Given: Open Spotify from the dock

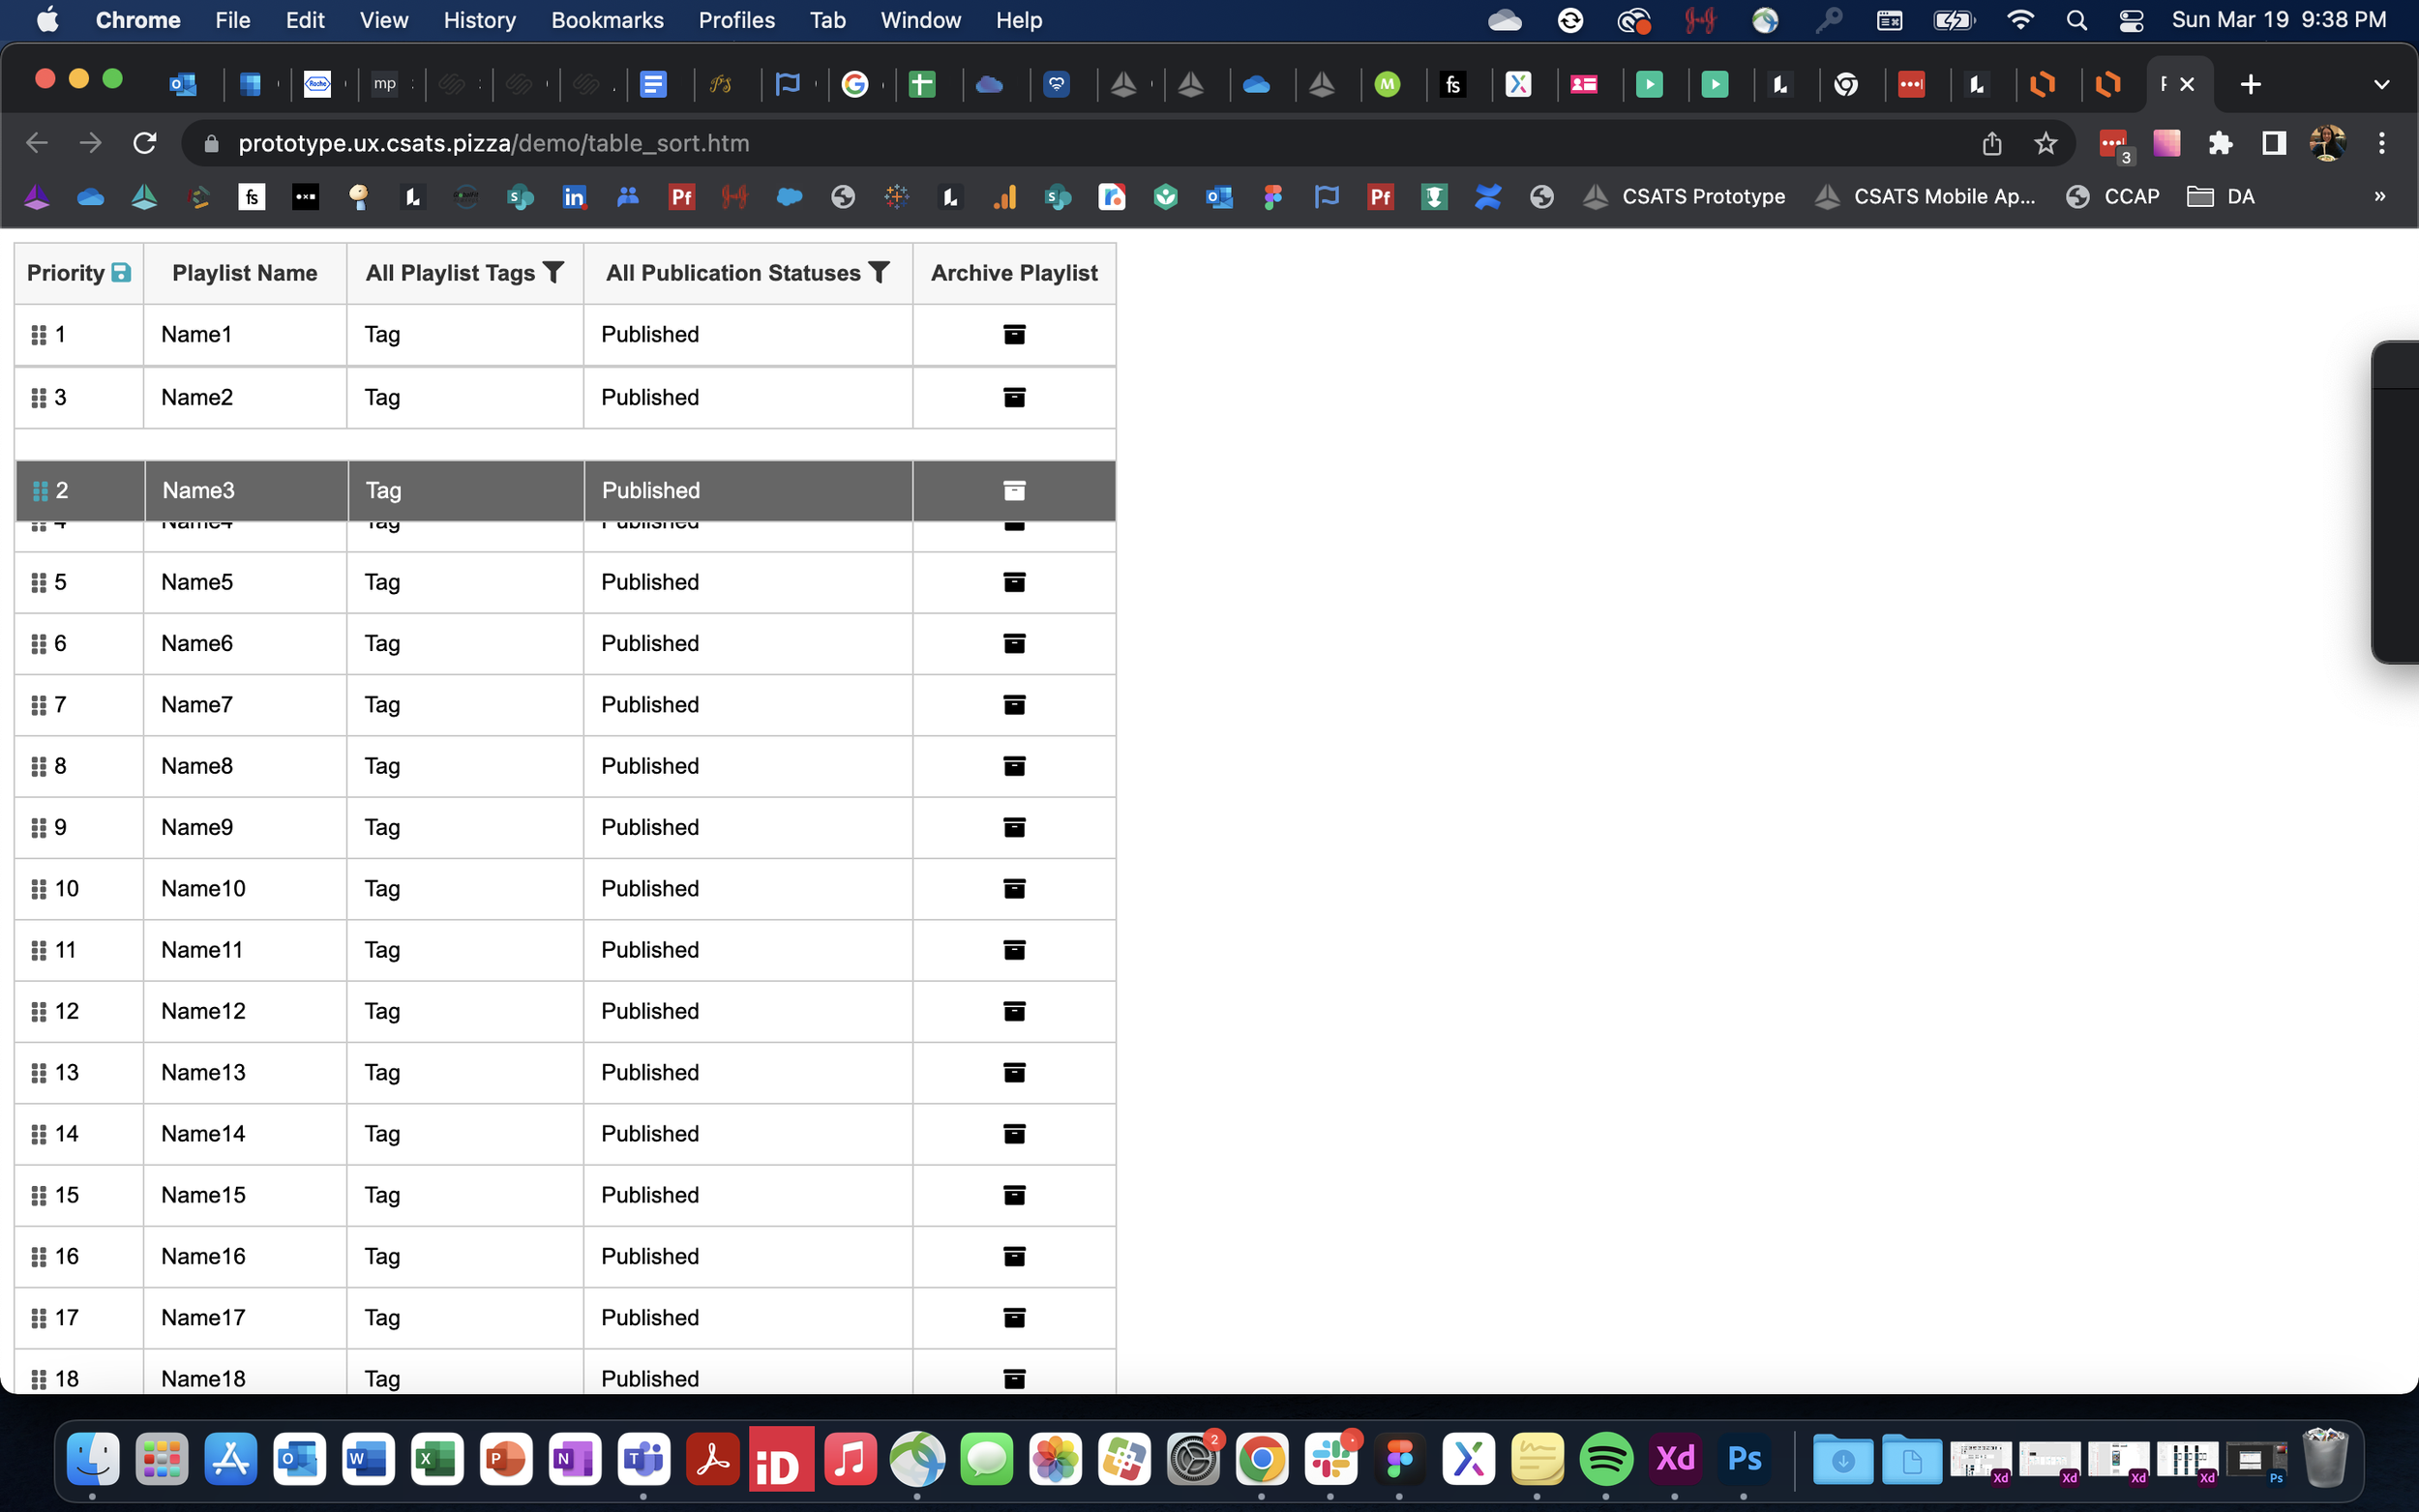Looking at the screenshot, I should pos(1605,1459).
